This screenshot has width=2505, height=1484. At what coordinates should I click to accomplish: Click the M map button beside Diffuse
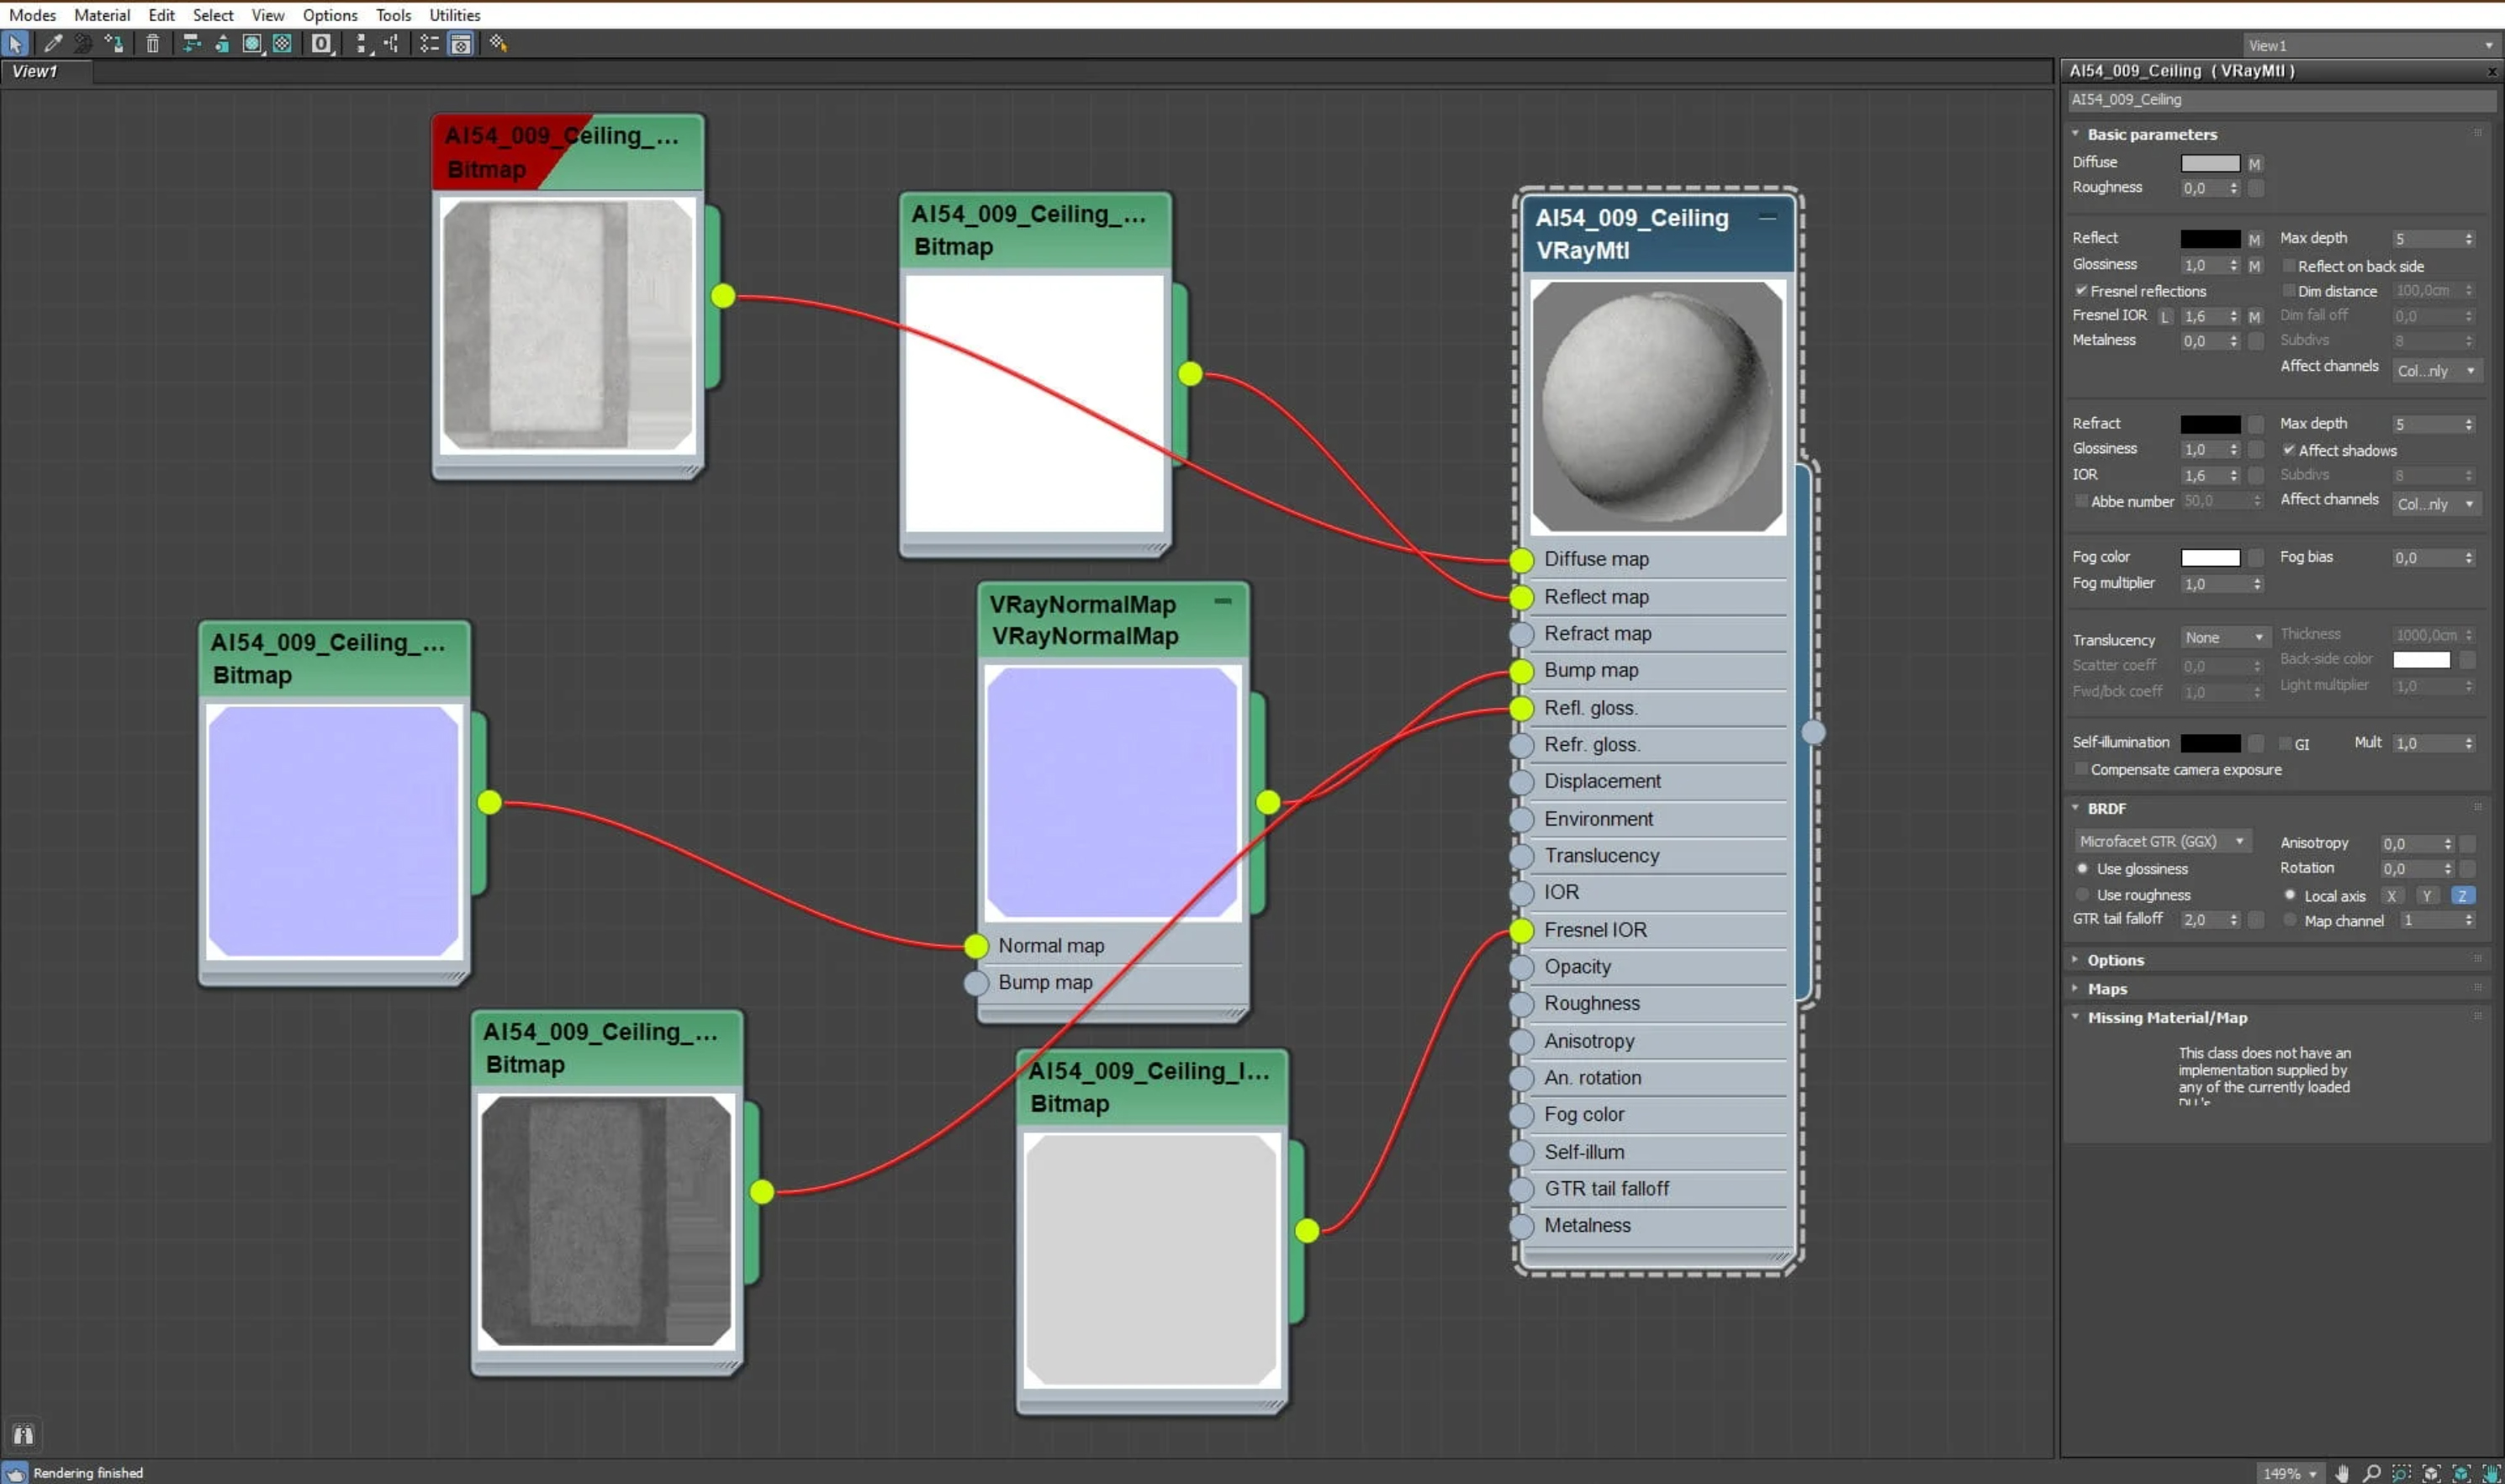point(2254,164)
